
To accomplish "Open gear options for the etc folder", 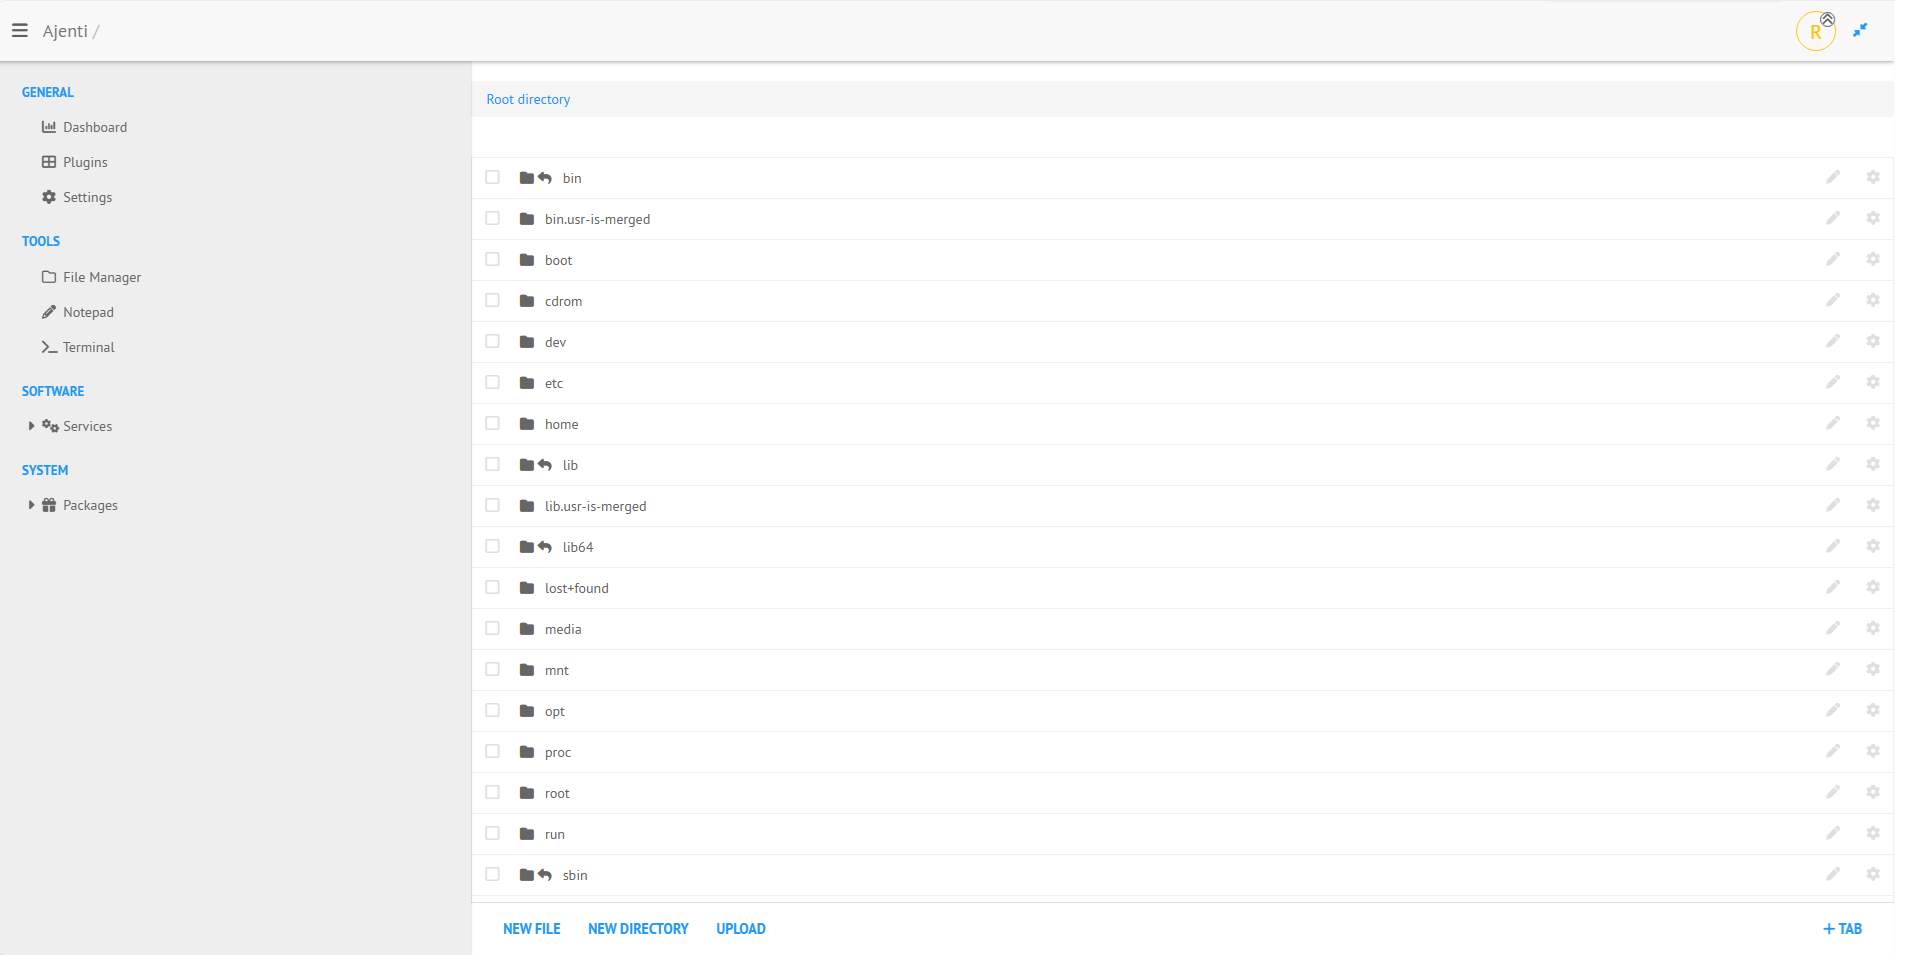I will tap(1872, 382).
